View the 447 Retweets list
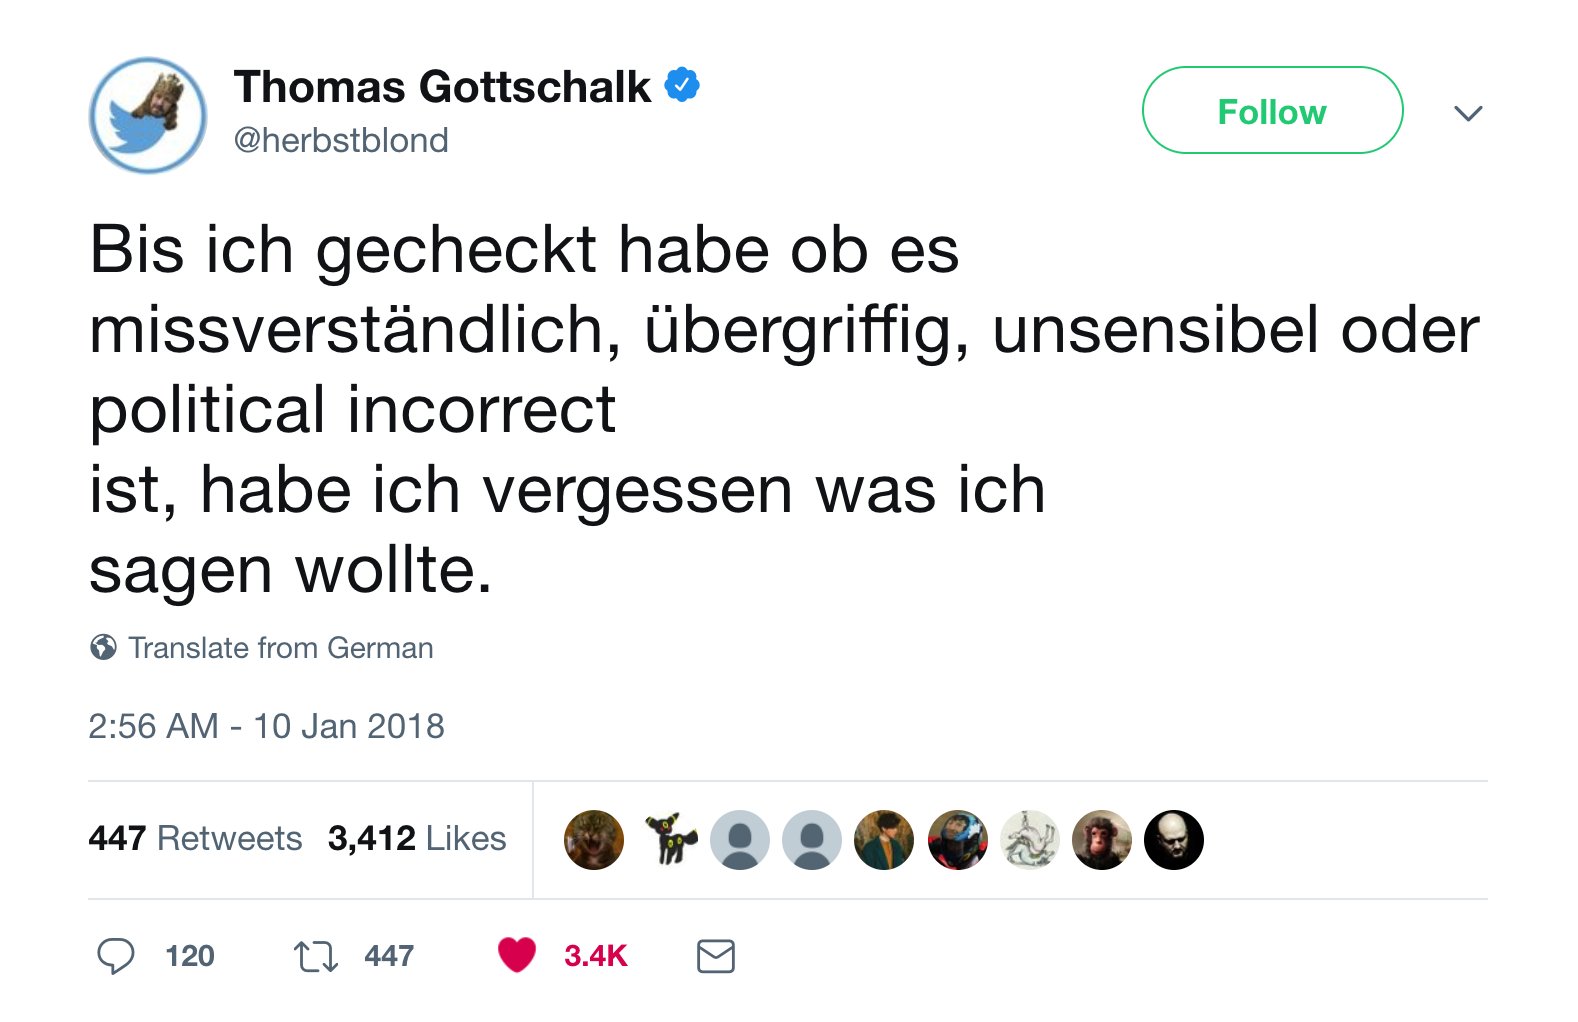Viewport: 1578px width, 1022px height. (195, 838)
